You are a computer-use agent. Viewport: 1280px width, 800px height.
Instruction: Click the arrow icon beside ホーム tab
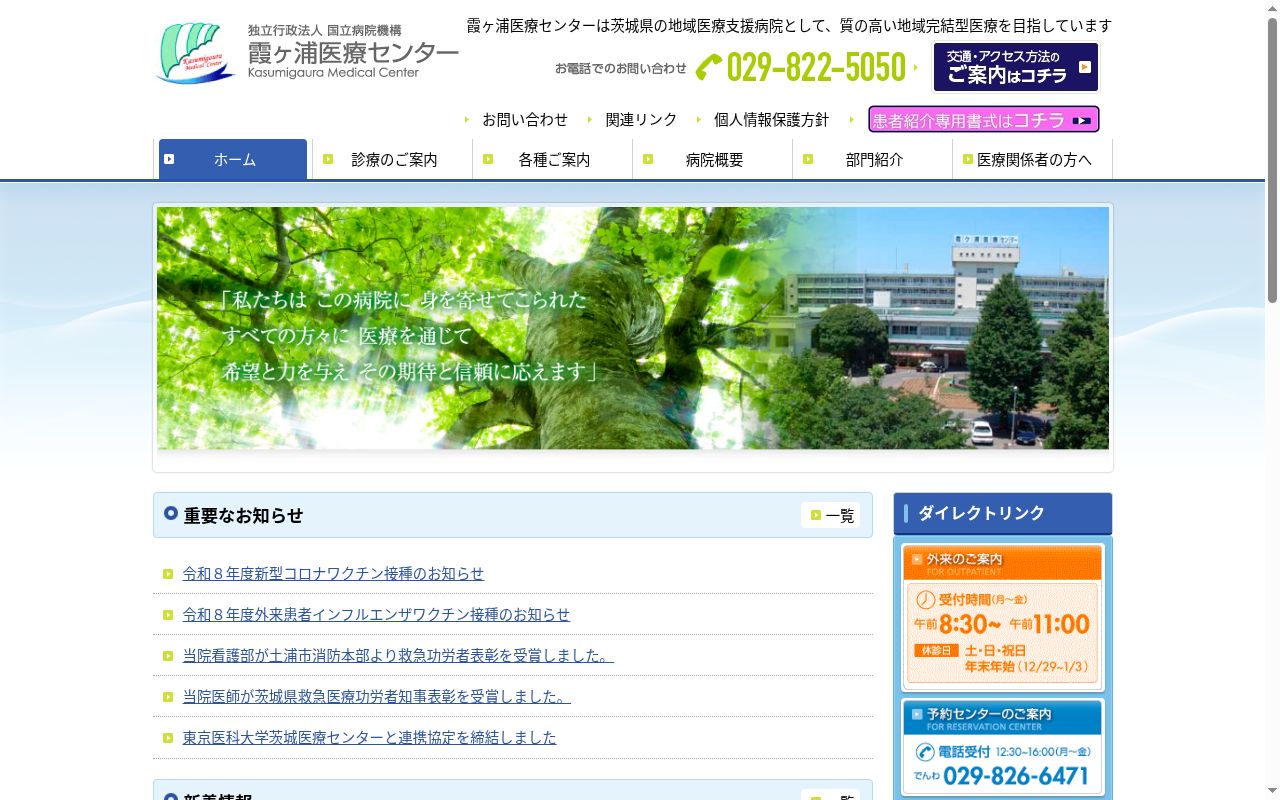pos(169,159)
